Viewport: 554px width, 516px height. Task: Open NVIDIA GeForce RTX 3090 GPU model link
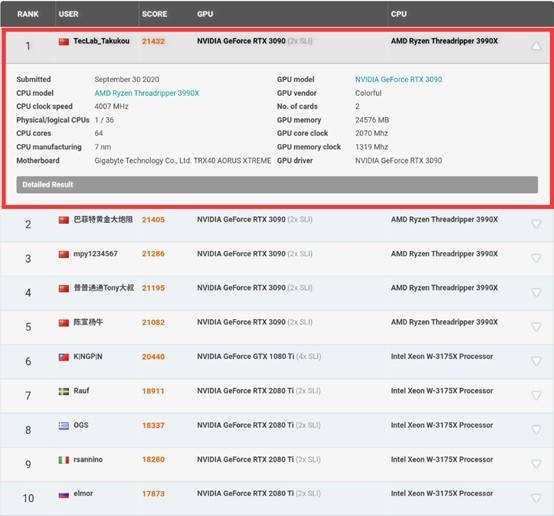coord(399,79)
